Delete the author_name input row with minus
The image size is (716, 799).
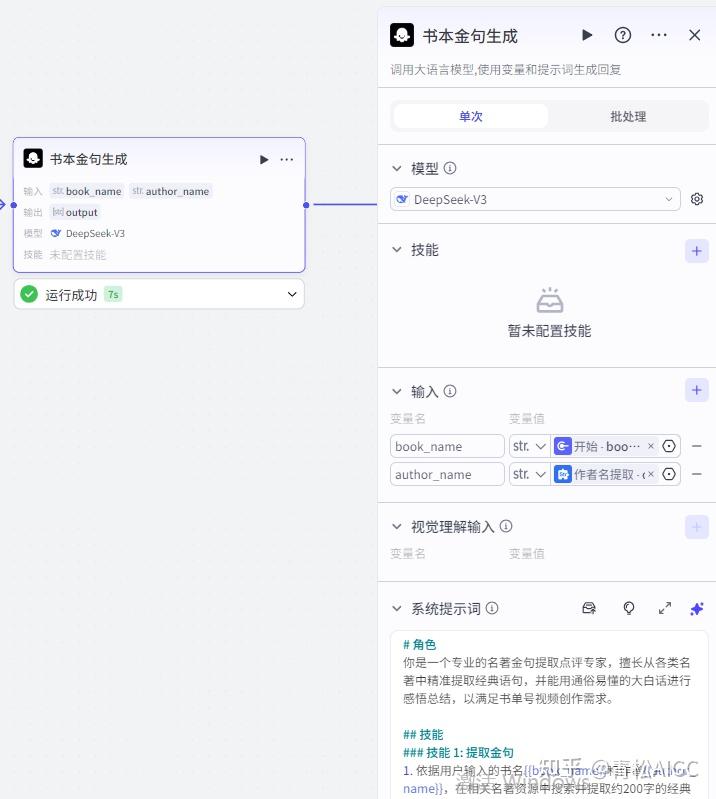pyautogui.click(x=697, y=474)
